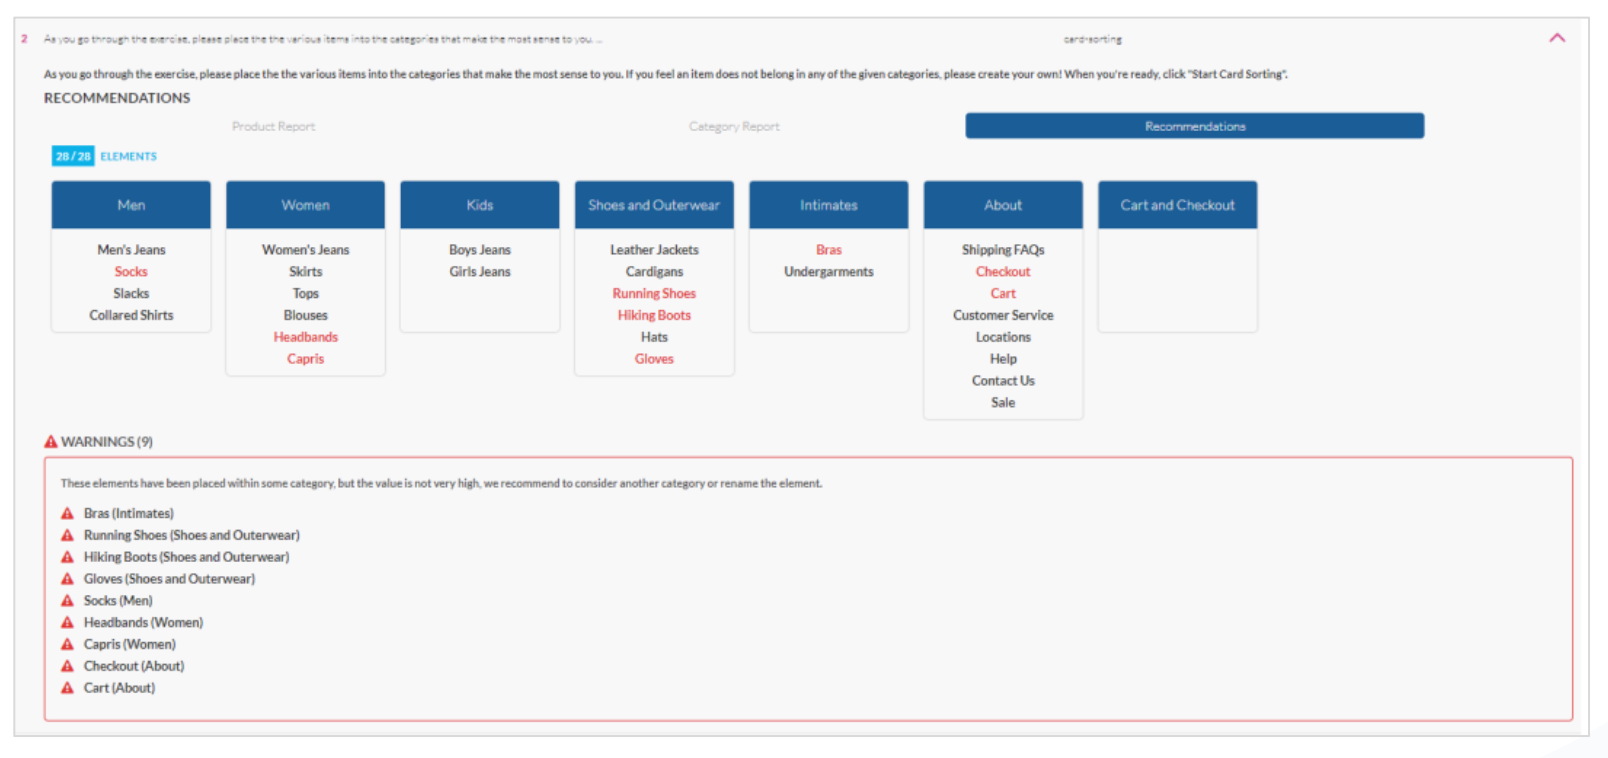Click the 28/28 elements counter badge
This screenshot has height=758, width=1608.
pos(73,156)
